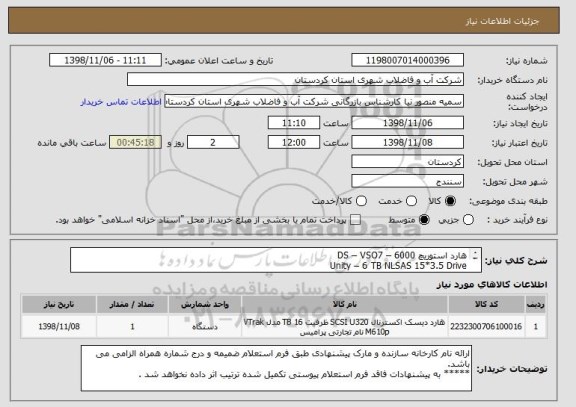Screen dimensions: 576x407
Task: Click the جزئیات اطلاعات نیاز header title
Action: 502,21
